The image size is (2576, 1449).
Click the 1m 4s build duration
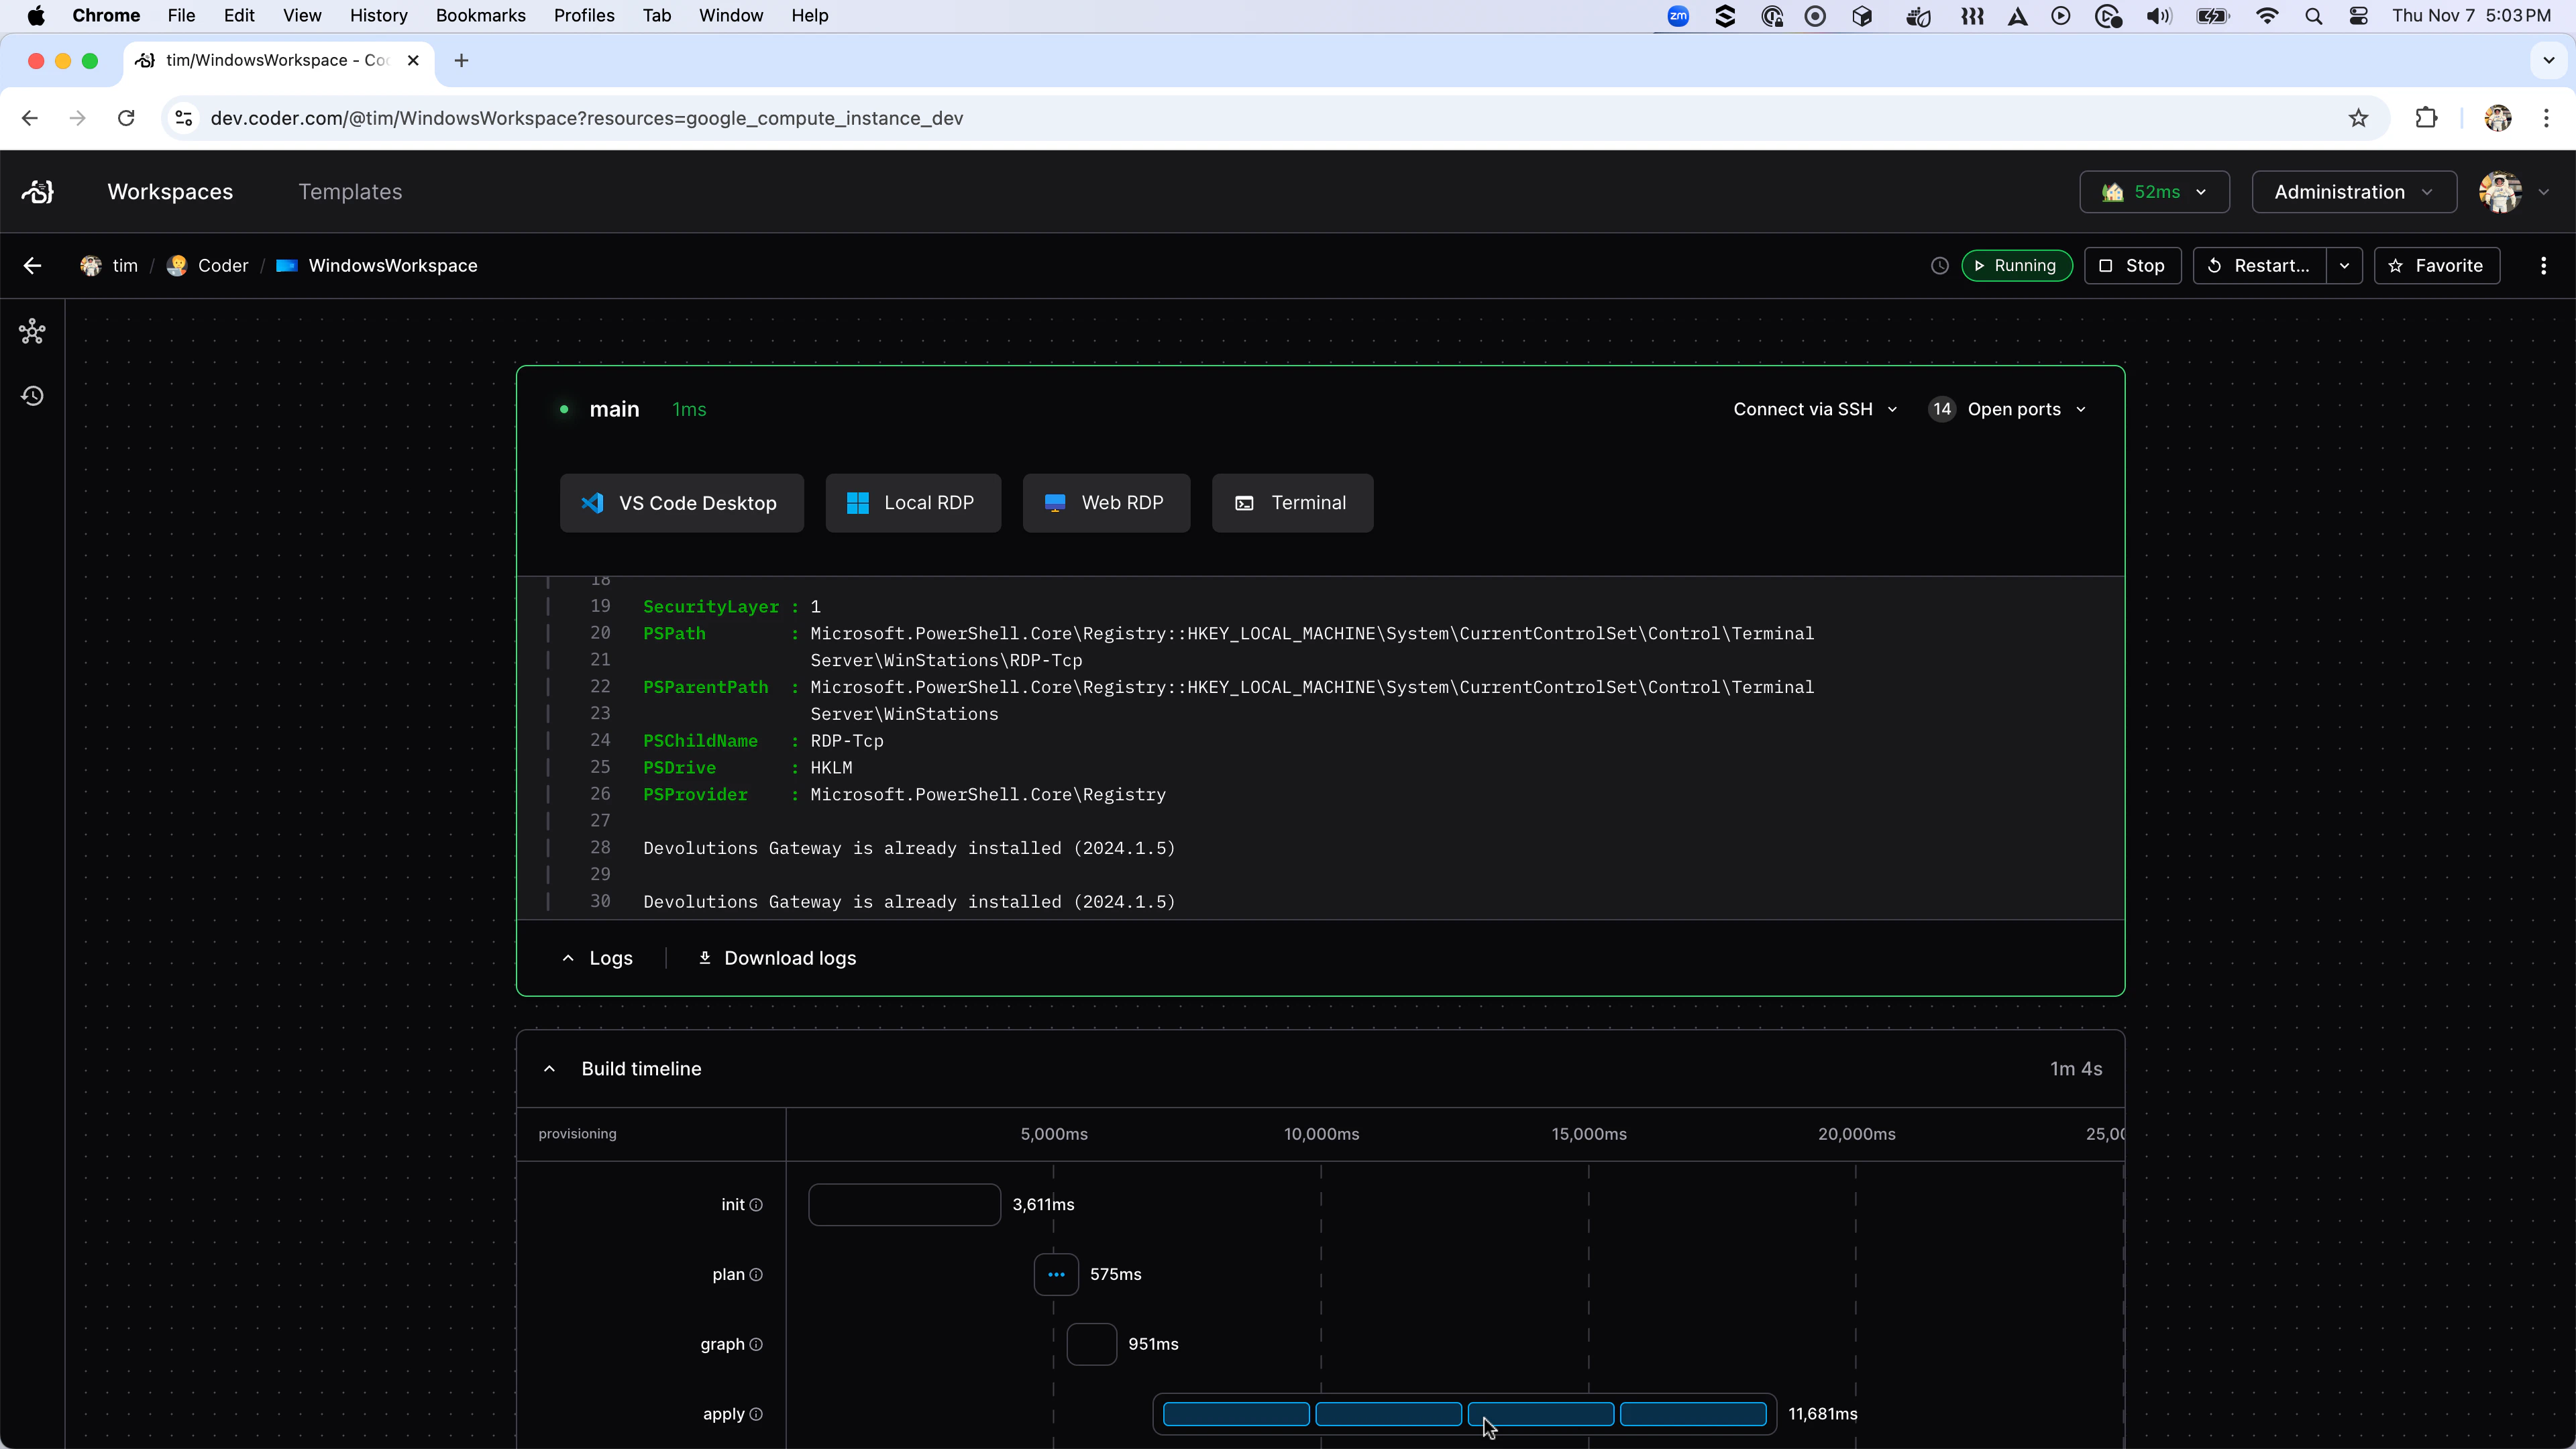tap(2076, 1069)
